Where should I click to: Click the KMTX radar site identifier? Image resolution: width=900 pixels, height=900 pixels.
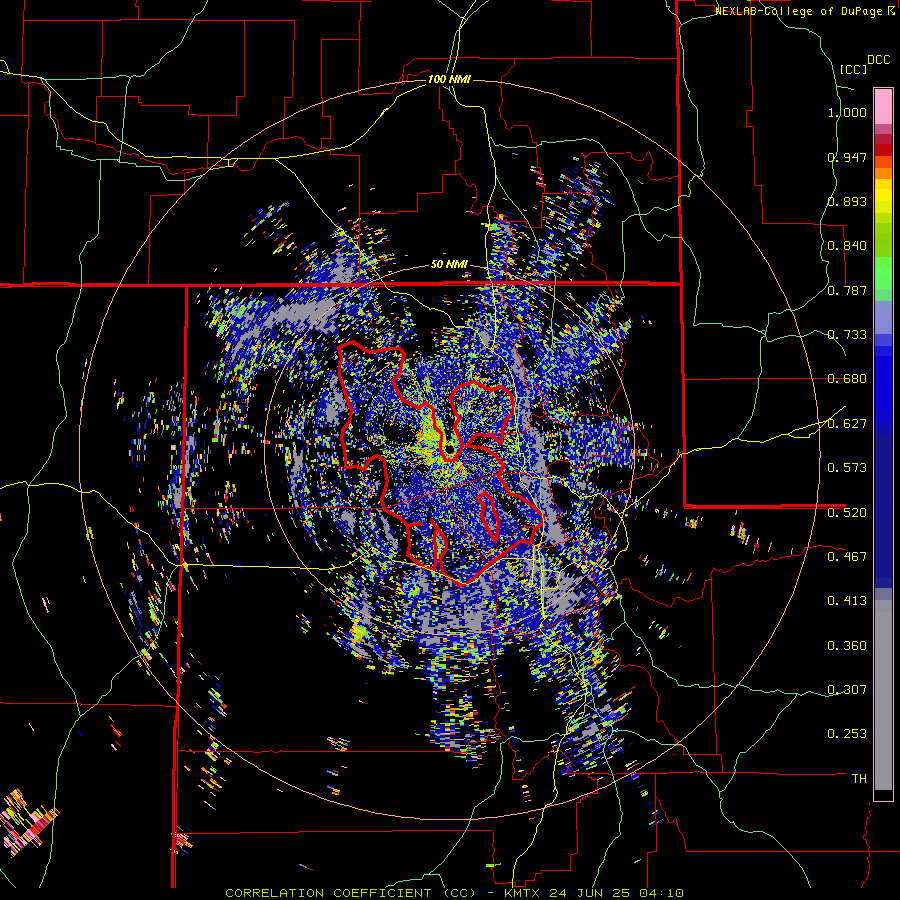click(523, 893)
